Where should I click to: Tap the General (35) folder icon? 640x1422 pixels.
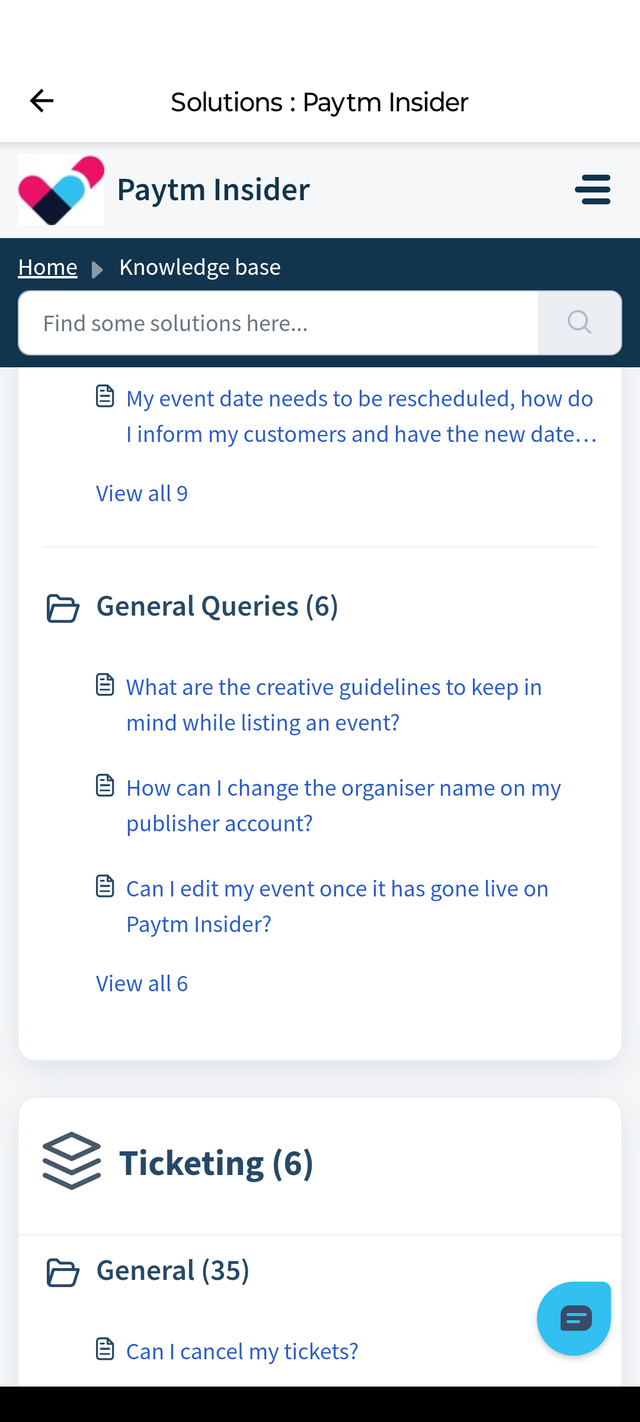point(63,1272)
